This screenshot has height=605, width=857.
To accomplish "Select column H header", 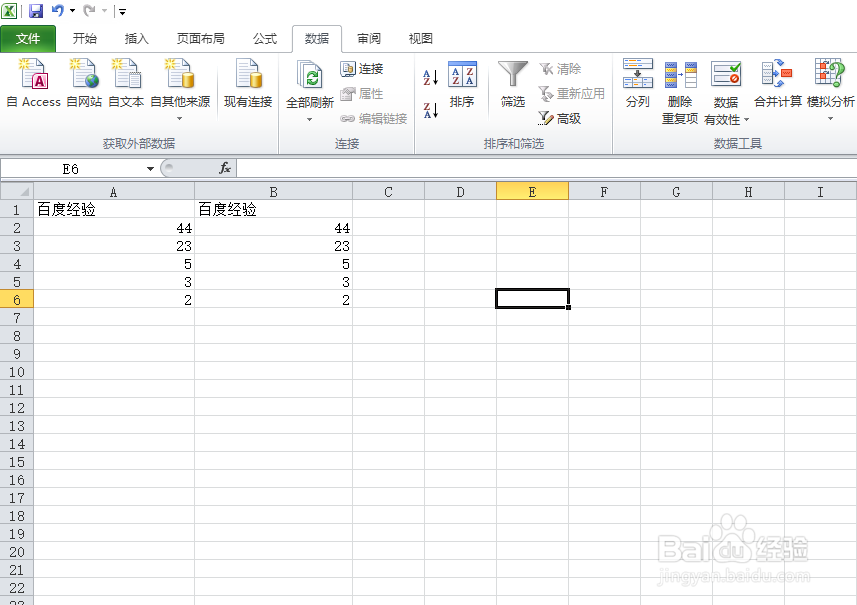I will coord(748,192).
